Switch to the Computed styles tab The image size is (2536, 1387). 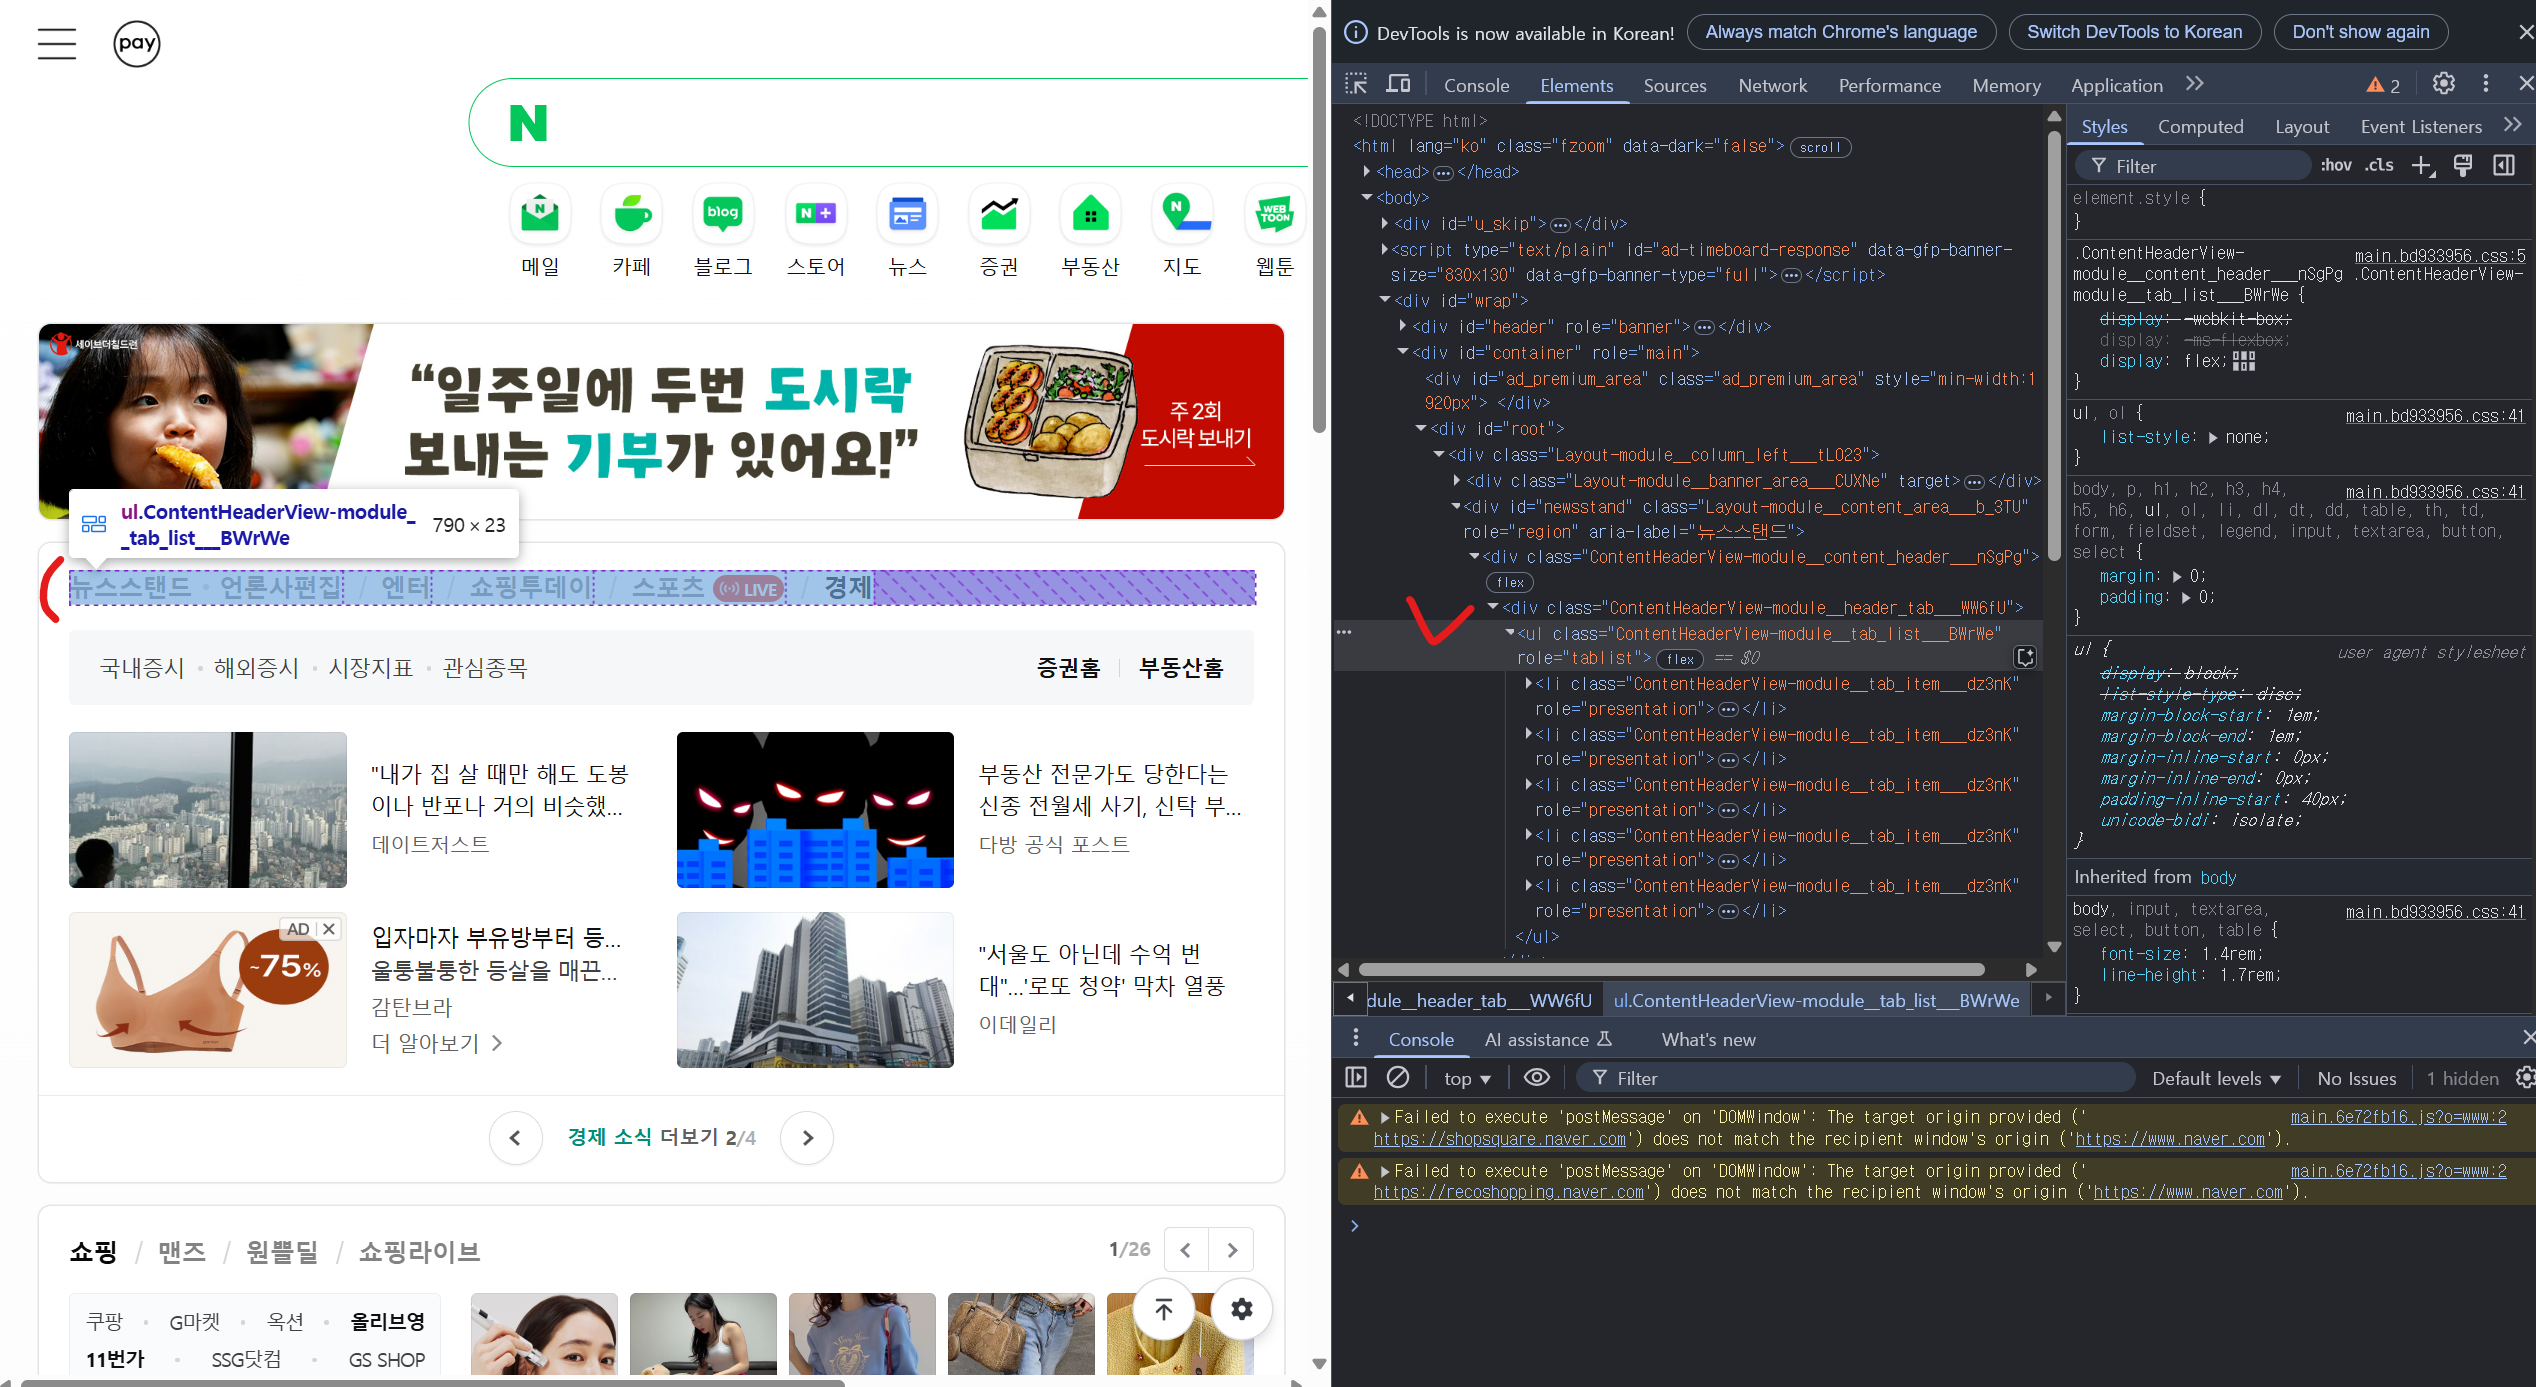(x=2200, y=127)
